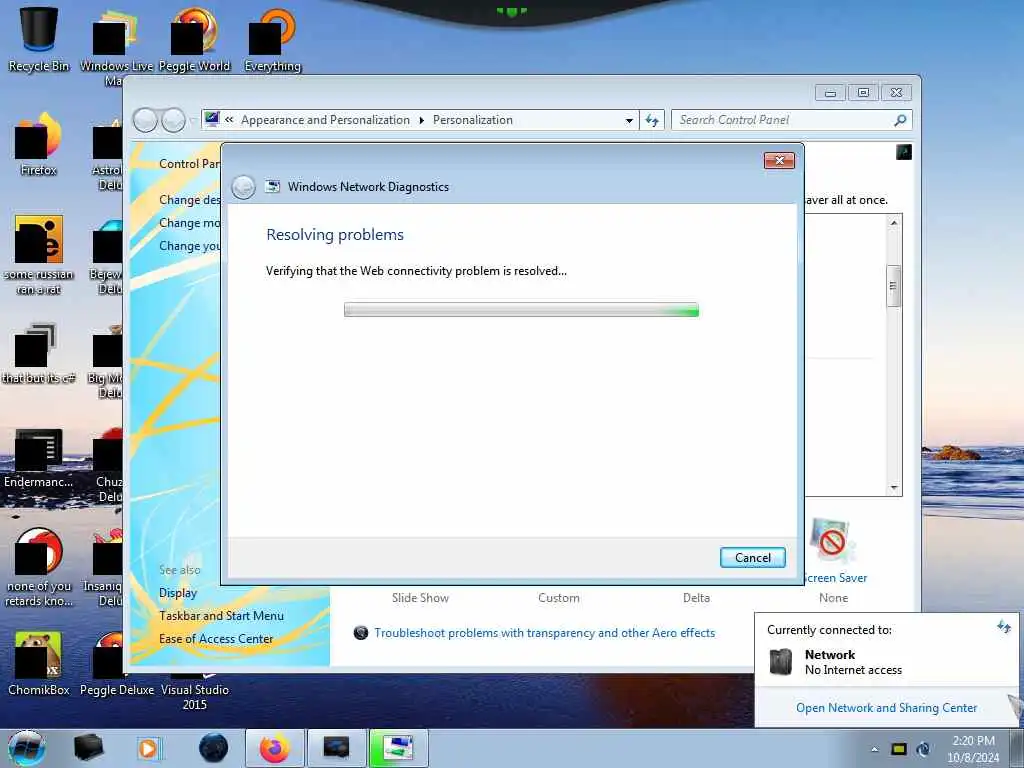Close the Personalization window
The width and height of the screenshot is (1024, 768).
pos(896,93)
